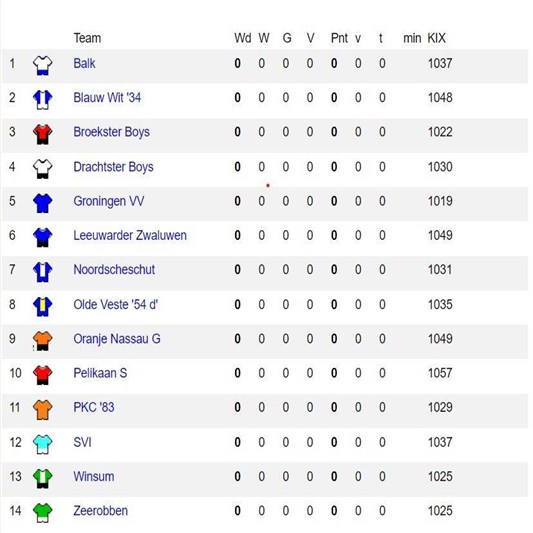Open the Noordscheschut team link
Screen dimensions: 533x533
tap(114, 270)
